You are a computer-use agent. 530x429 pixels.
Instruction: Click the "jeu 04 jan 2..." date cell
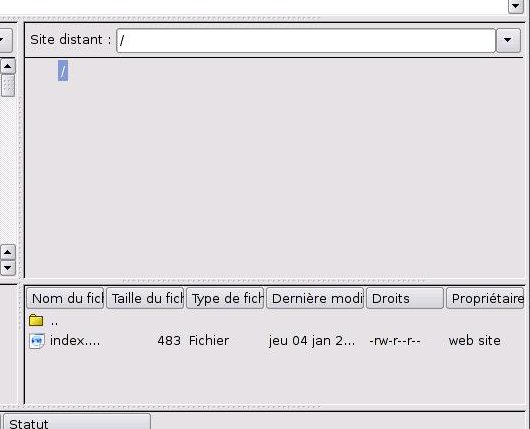point(312,341)
